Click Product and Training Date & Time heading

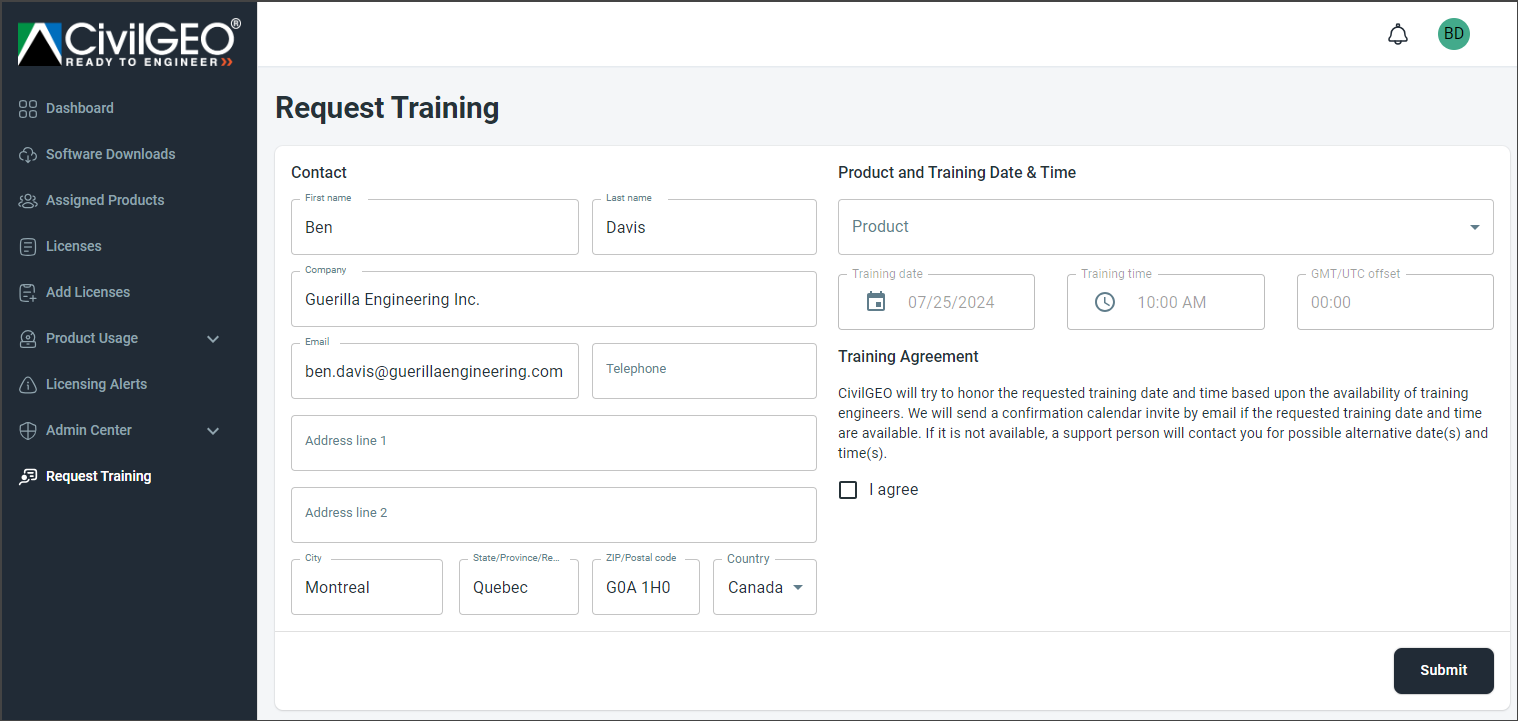pos(957,173)
